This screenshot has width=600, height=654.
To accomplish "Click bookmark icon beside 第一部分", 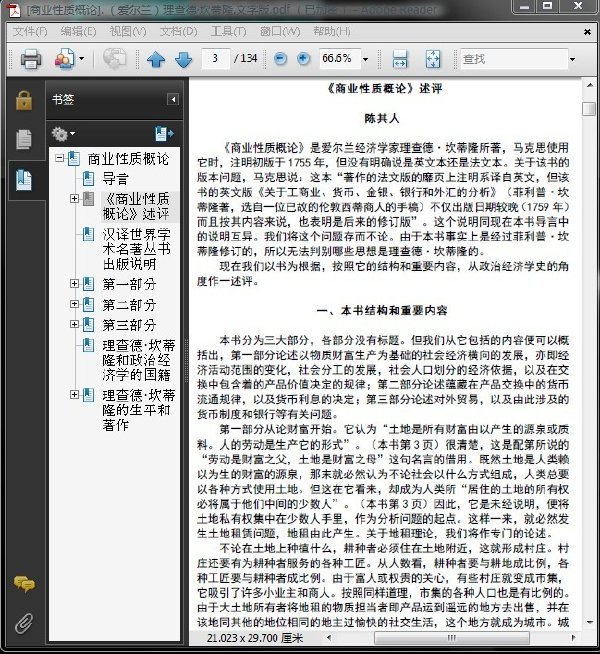I will click(88, 284).
